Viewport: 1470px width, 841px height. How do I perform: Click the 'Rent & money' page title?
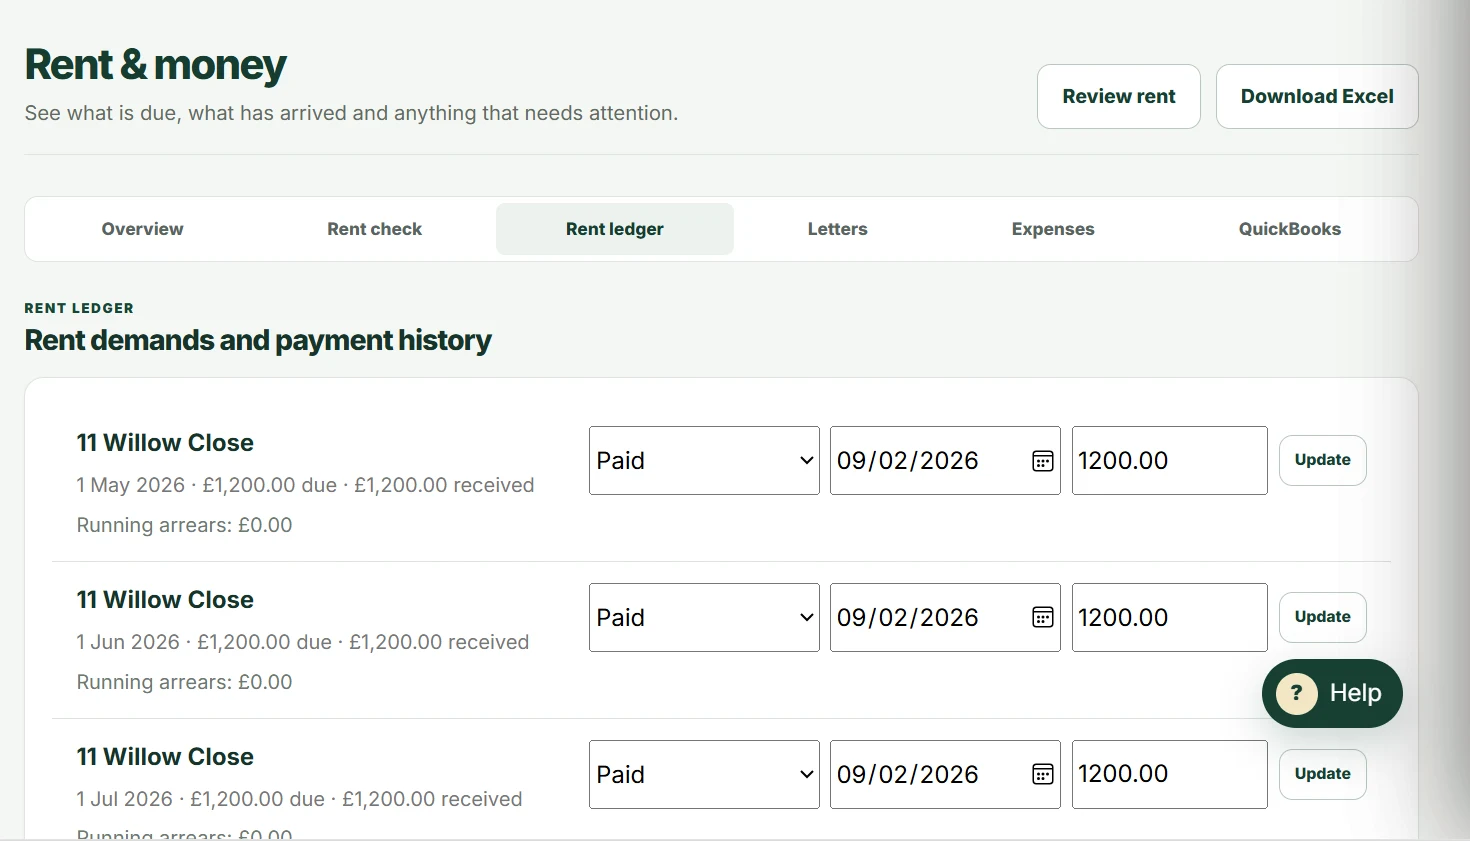pyautogui.click(x=155, y=65)
